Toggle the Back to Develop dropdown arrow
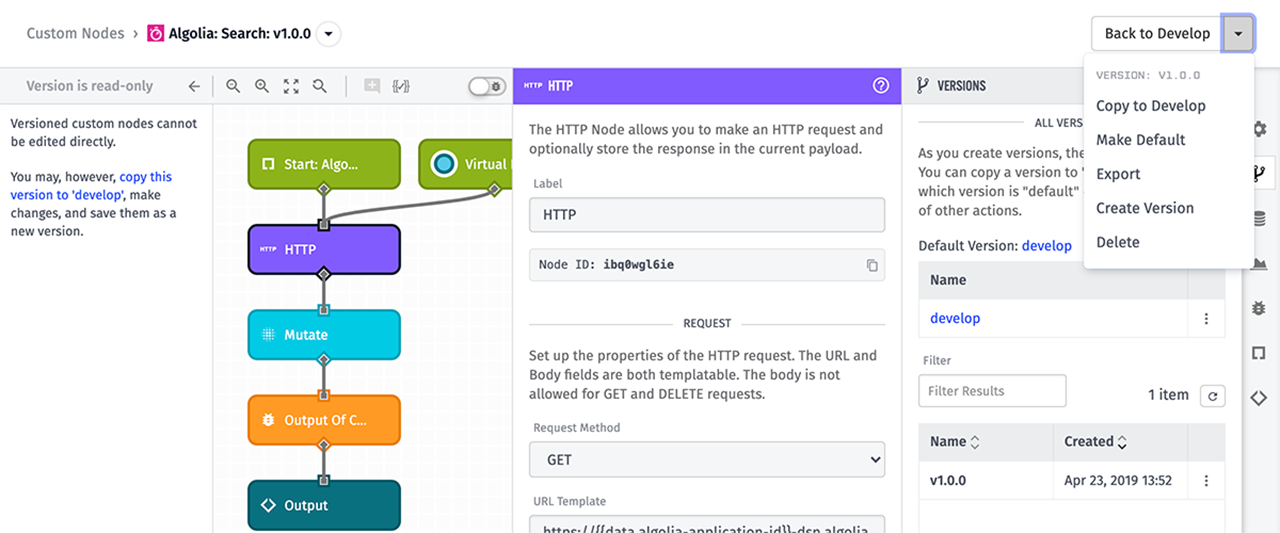The width and height of the screenshot is (1280, 533). 1238,33
